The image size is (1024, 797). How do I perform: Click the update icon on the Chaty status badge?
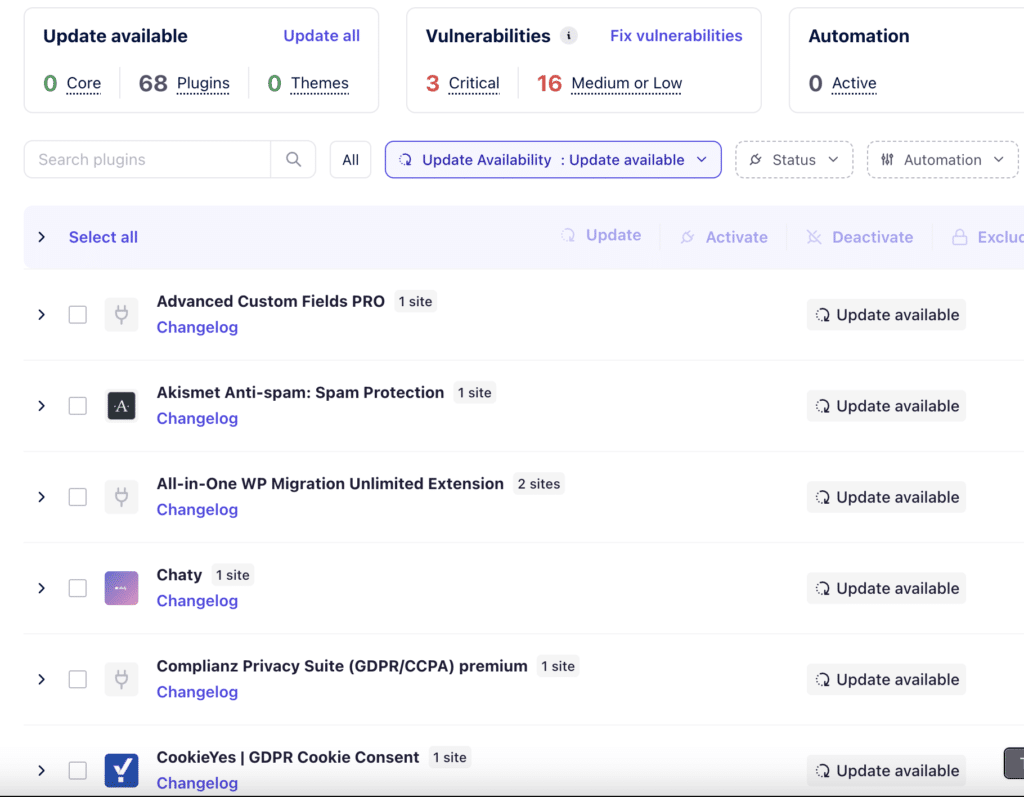[823, 589]
